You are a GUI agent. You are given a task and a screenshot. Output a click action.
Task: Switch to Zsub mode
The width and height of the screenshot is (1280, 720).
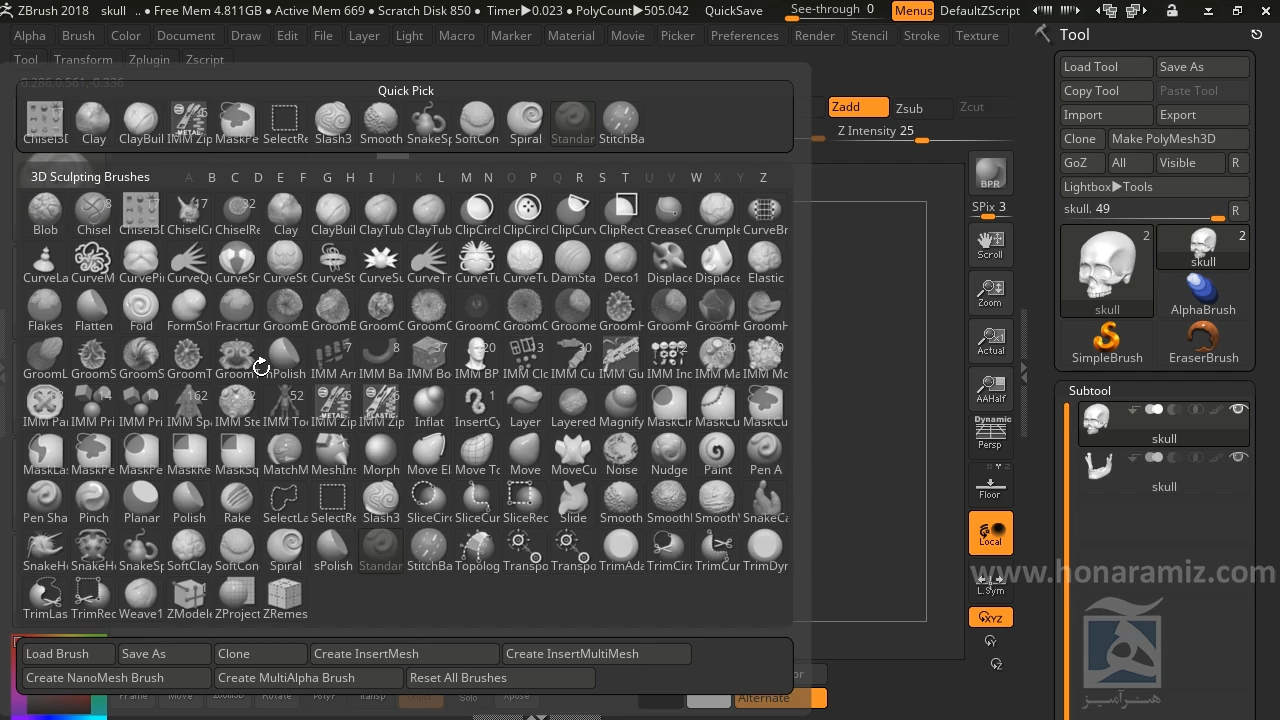[x=922, y=108]
